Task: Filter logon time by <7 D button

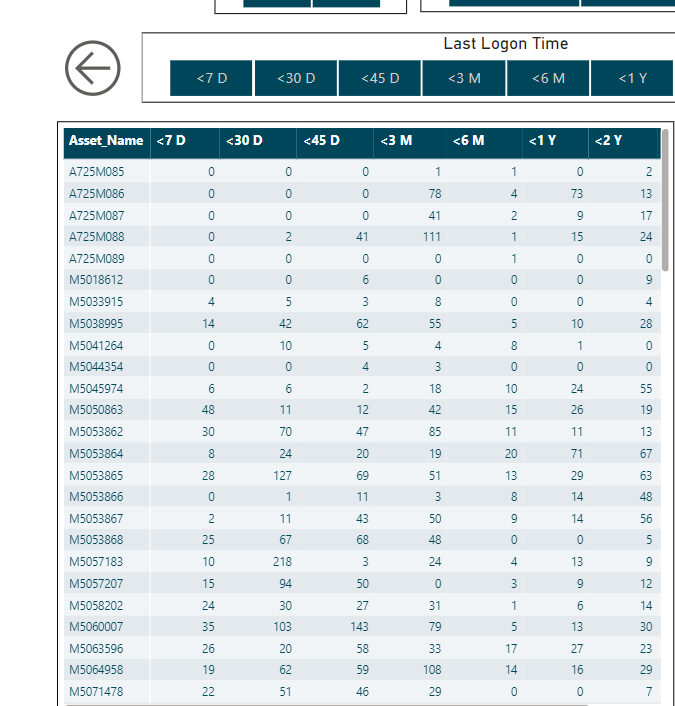Action: [211, 78]
